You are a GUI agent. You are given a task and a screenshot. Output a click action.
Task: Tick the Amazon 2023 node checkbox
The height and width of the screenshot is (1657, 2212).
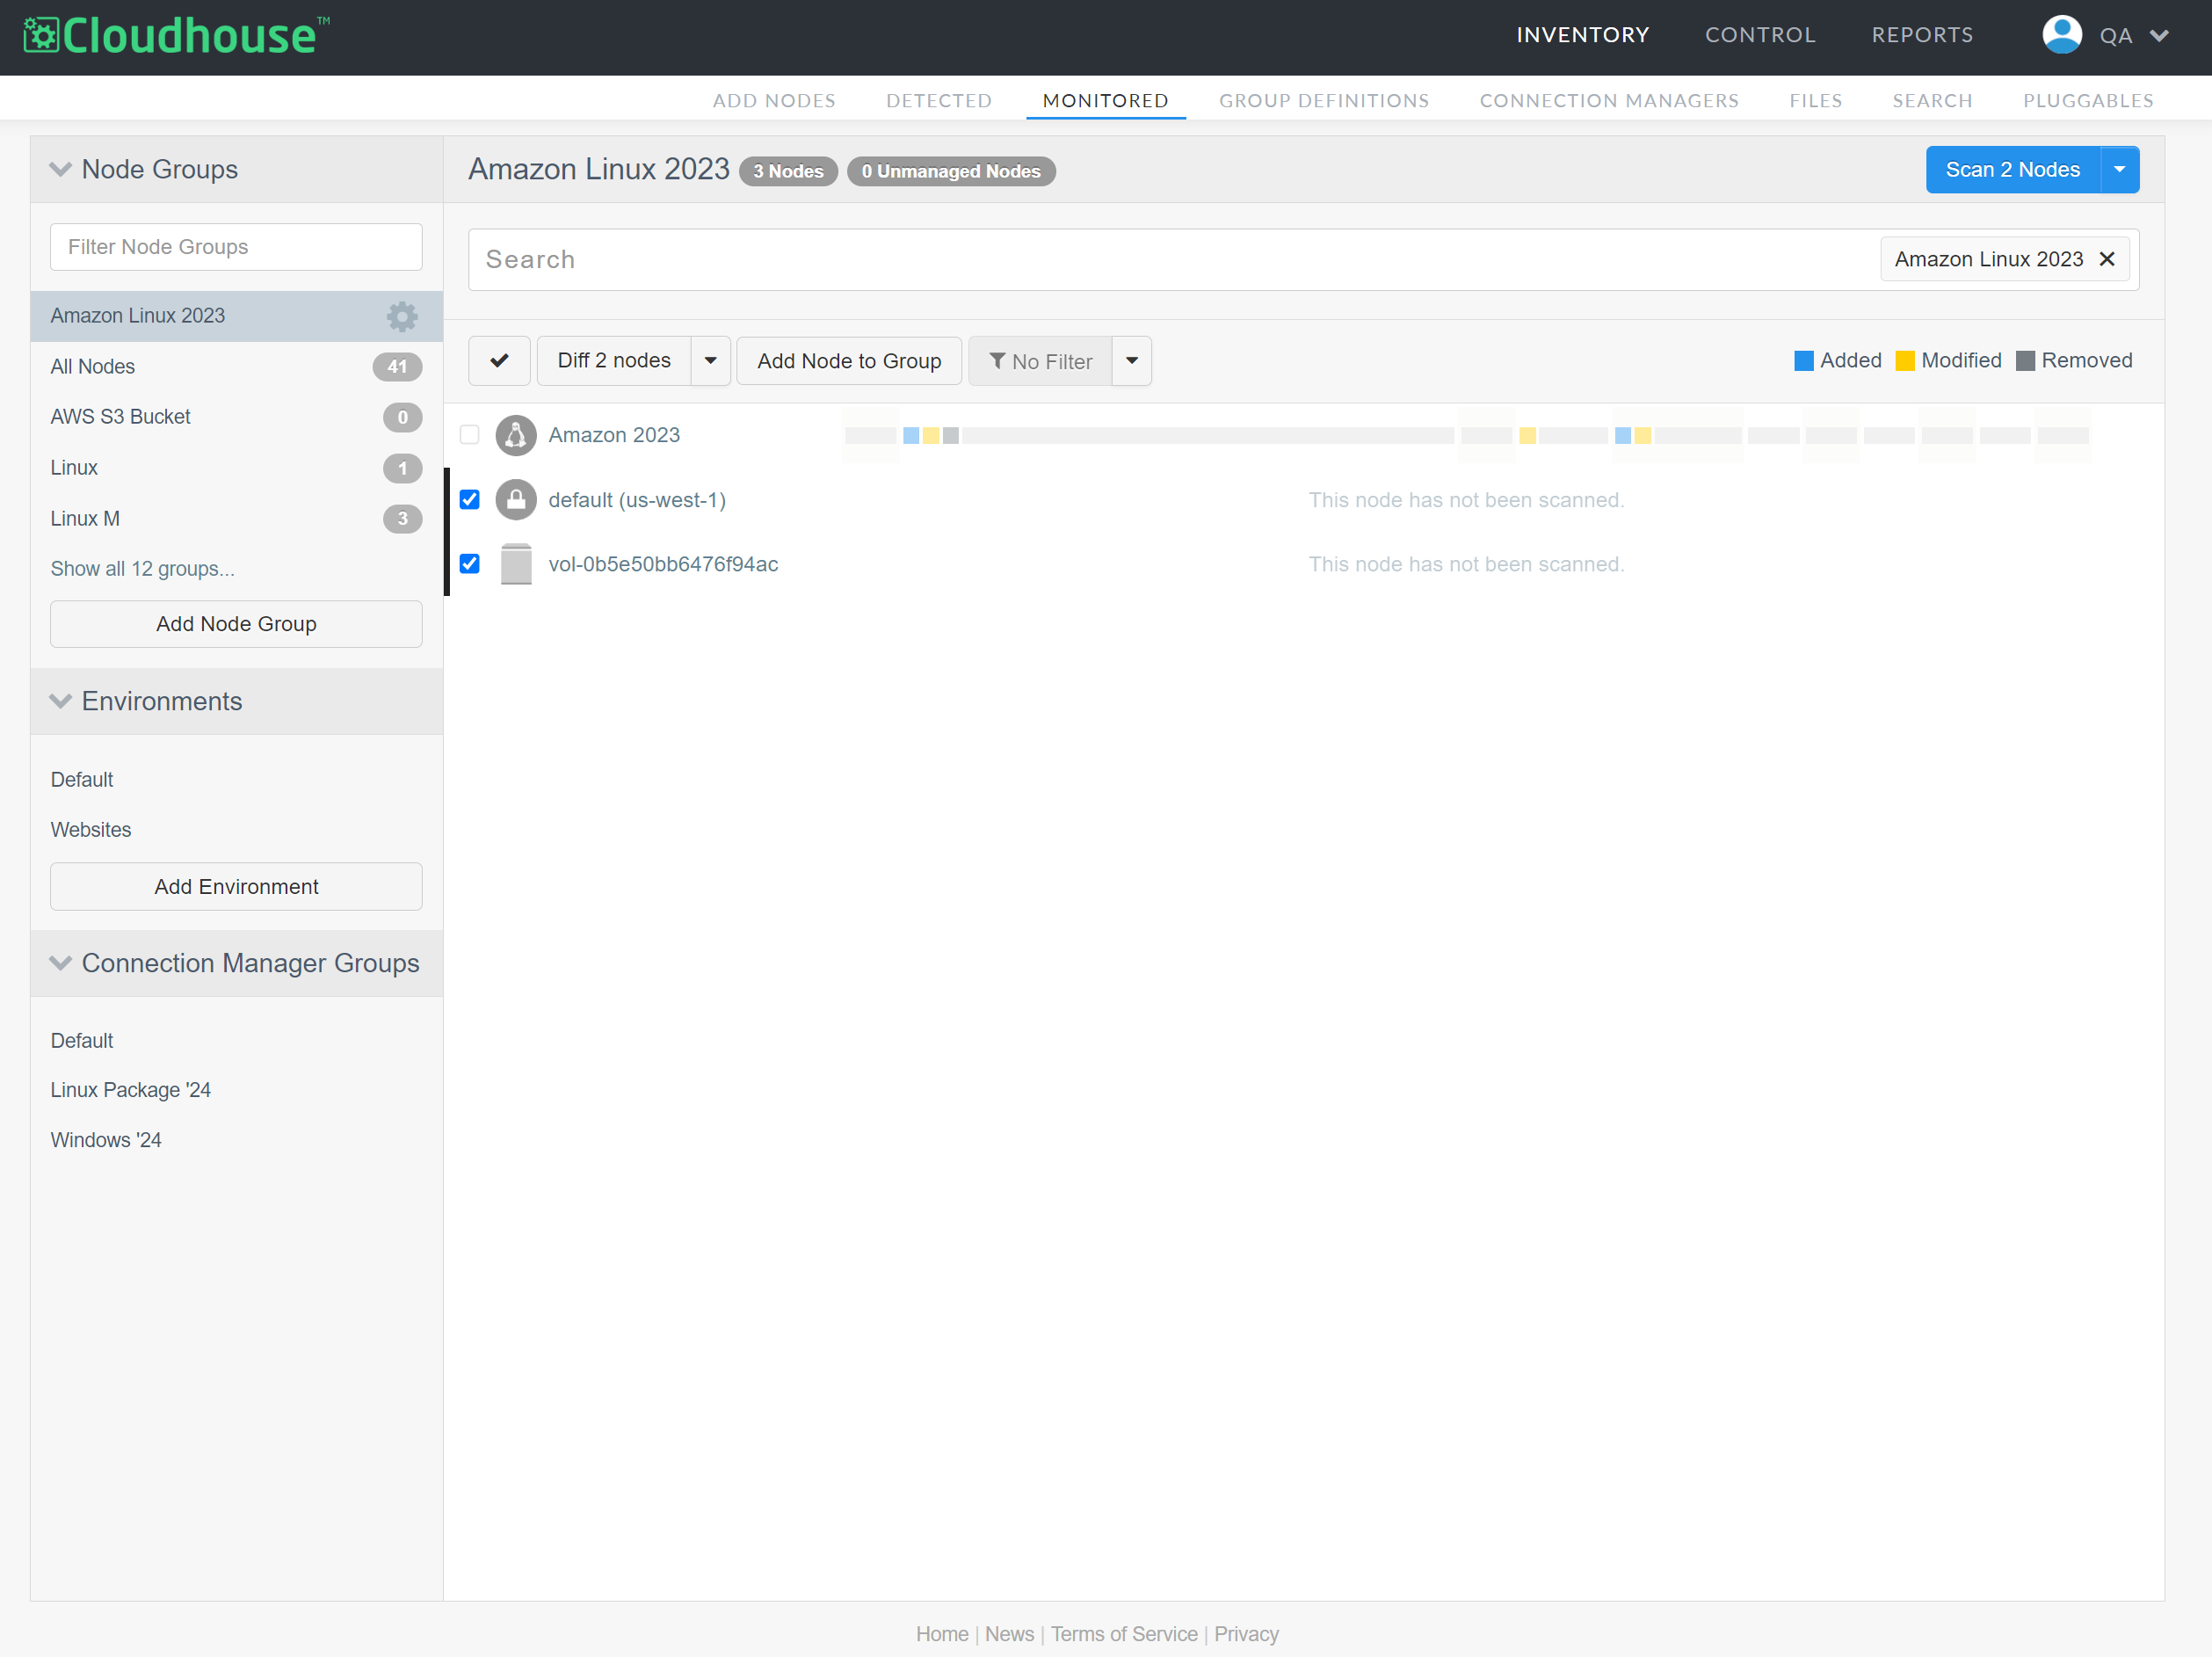[469, 435]
